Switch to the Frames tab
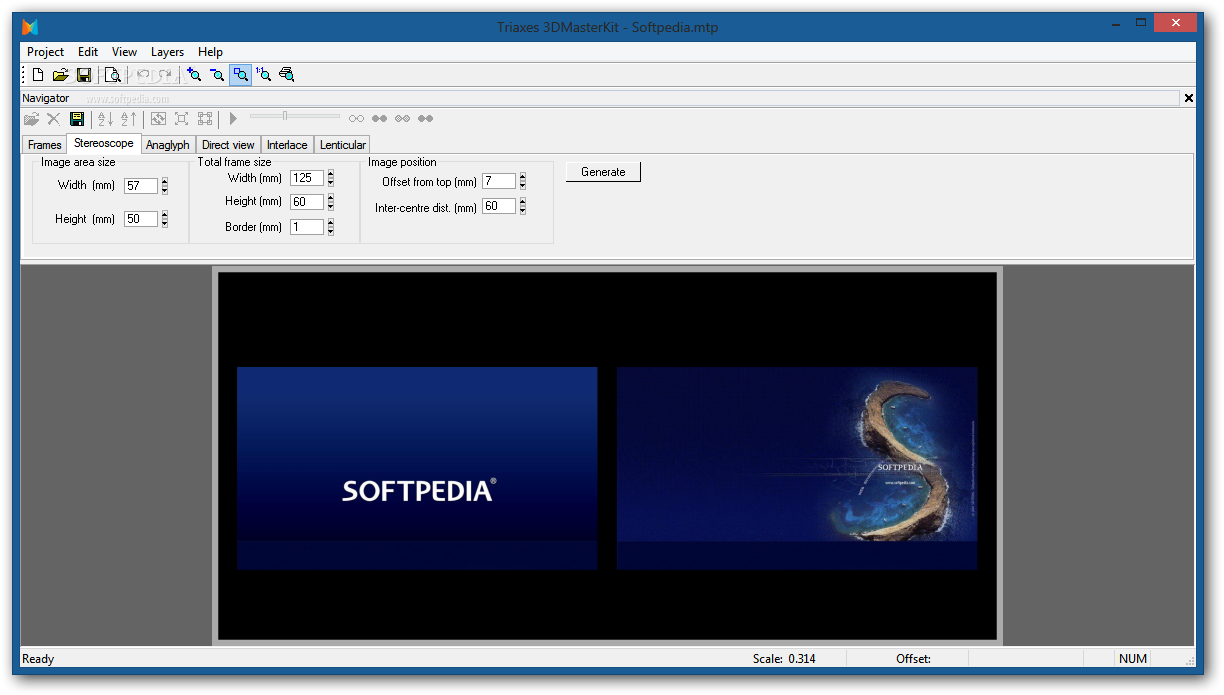The image size is (1224, 695). (45, 145)
